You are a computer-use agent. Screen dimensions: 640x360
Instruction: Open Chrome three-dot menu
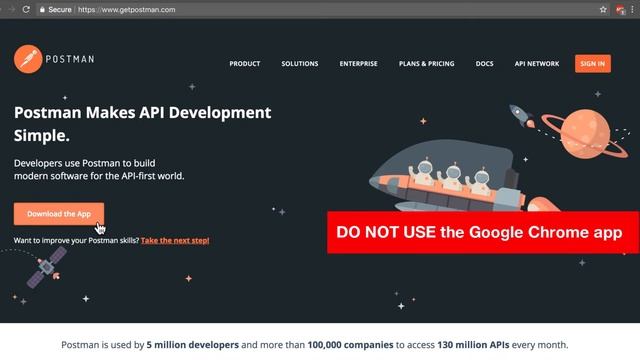pyautogui.click(x=632, y=9)
